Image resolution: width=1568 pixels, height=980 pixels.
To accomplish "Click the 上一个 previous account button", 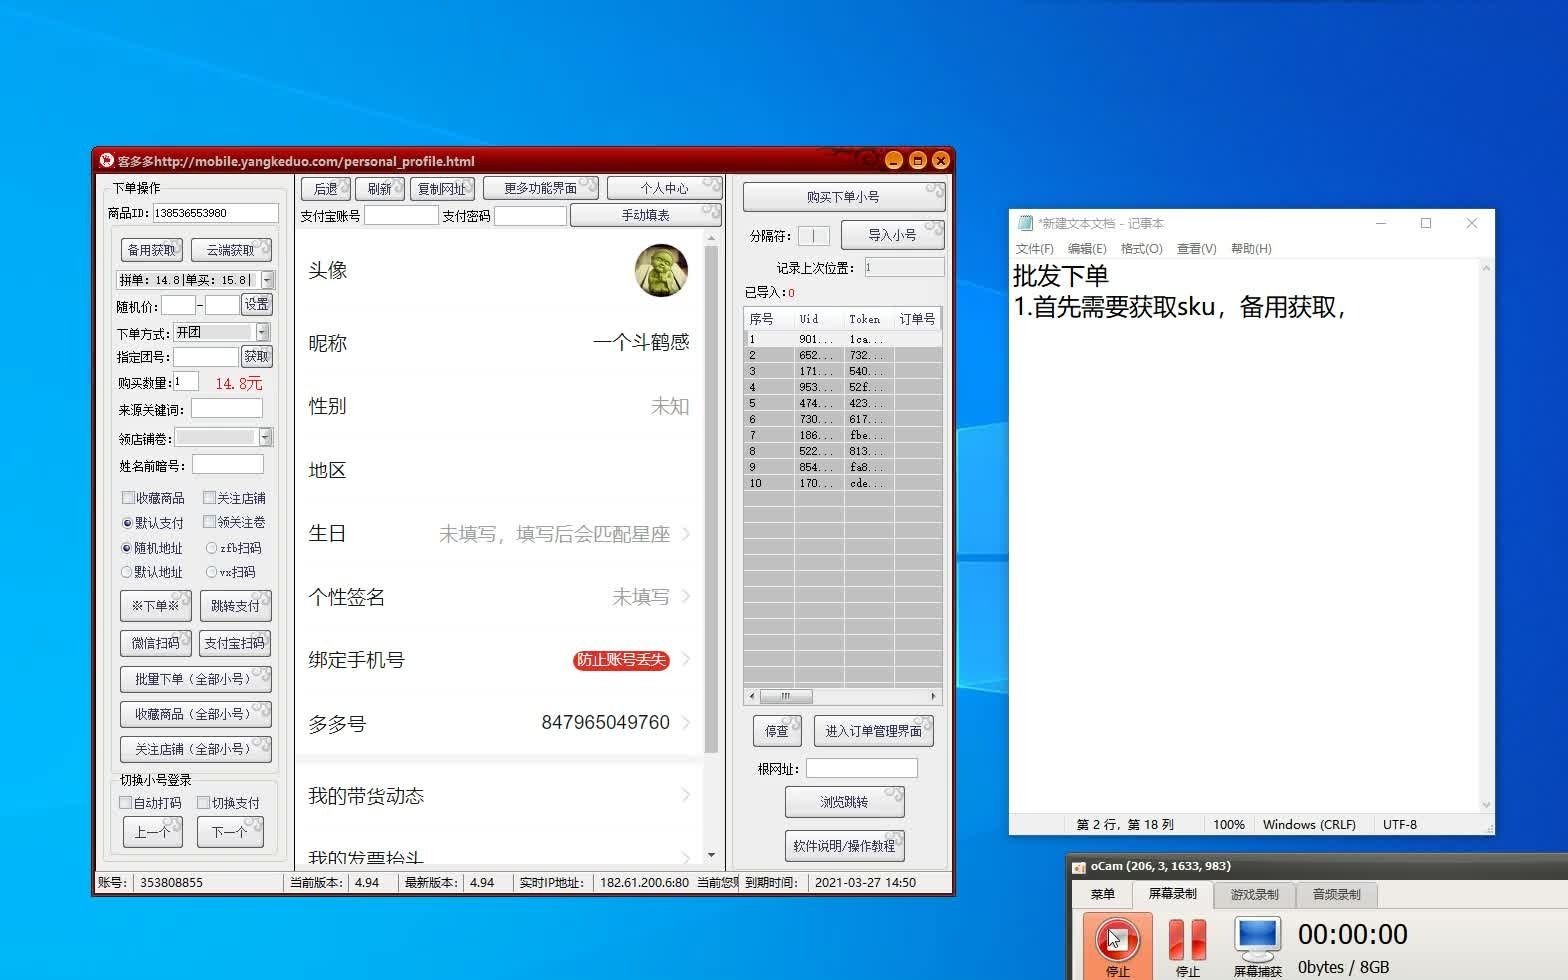I will point(153,832).
